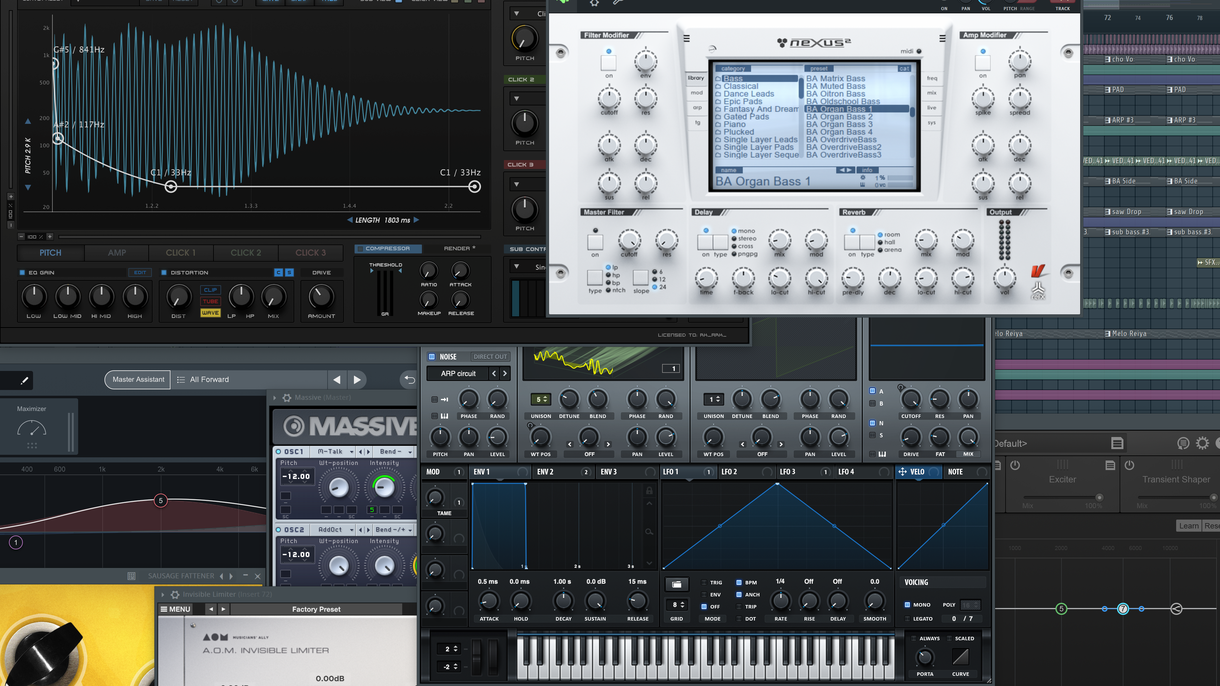Enable the TRIG mode checkbox in Serum
The width and height of the screenshot is (1220, 686).
(703, 583)
